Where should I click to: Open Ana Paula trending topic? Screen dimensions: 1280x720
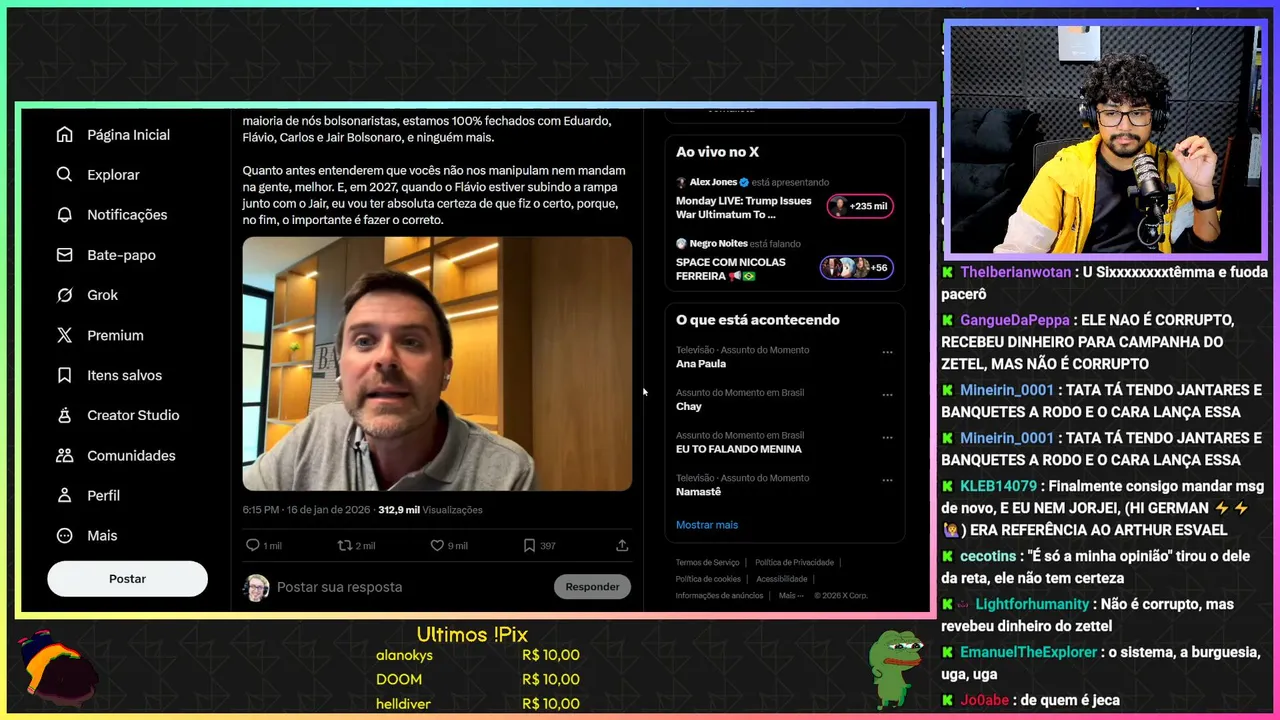701,364
